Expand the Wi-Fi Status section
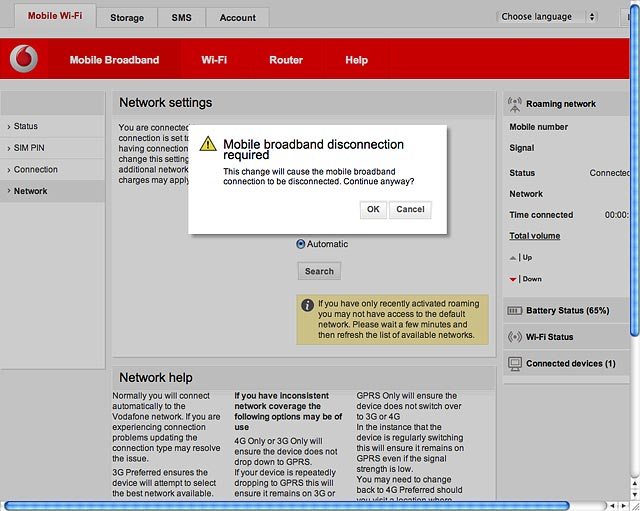640x511 pixels. click(567, 337)
